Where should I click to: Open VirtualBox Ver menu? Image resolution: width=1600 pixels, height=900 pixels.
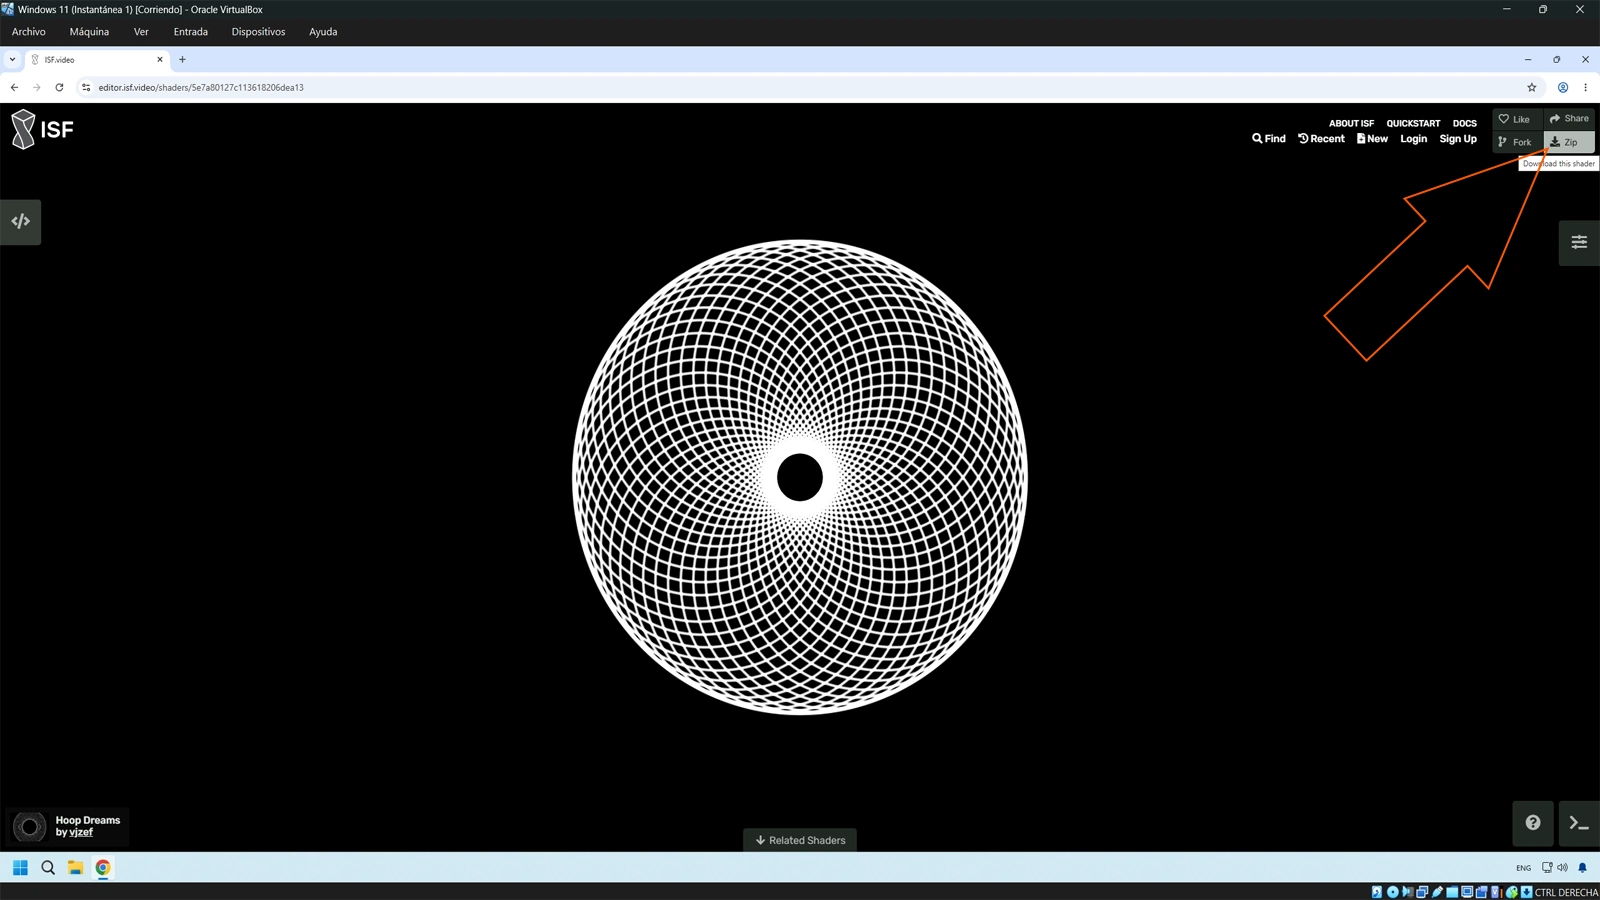pos(141,32)
